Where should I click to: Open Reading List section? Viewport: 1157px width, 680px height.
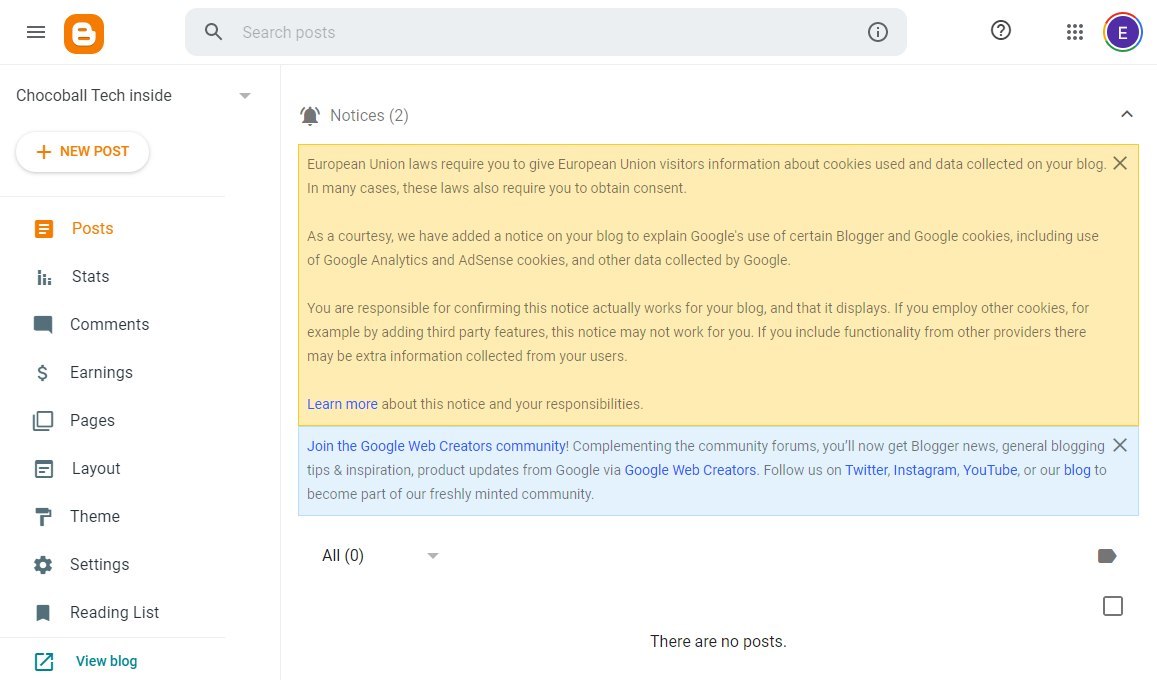pos(114,612)
